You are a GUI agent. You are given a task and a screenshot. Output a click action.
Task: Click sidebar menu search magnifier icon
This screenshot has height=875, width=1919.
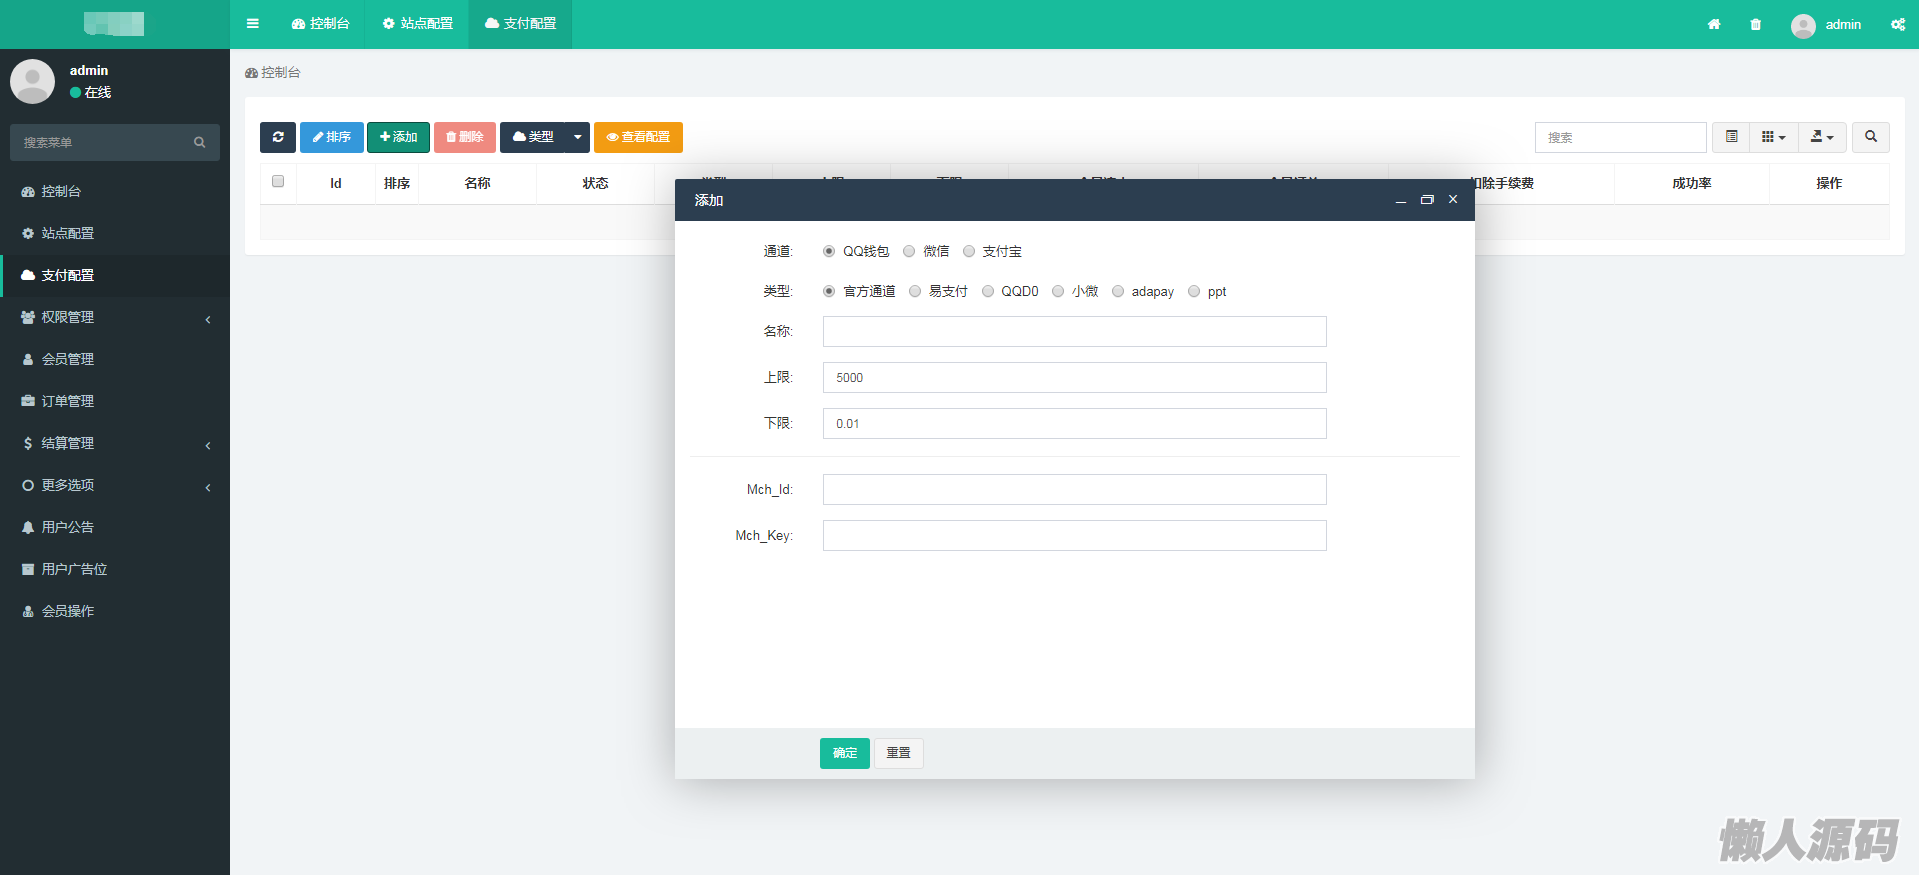pyautogui.click(x=199, y=143)
